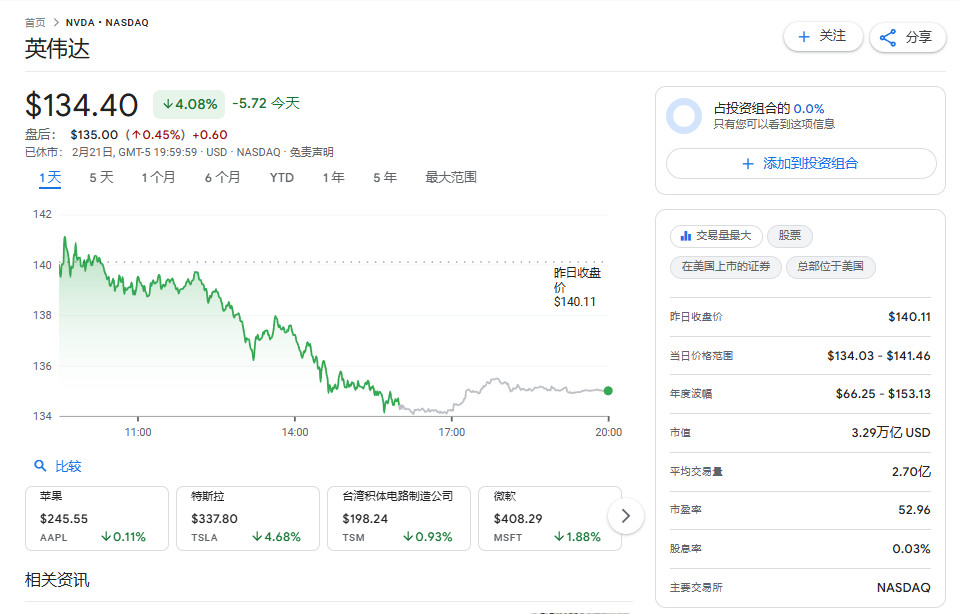The height and width of the screenshot is (614, 961).
Task: Click the portfolio ring chart icon
Action: [684, 116]
